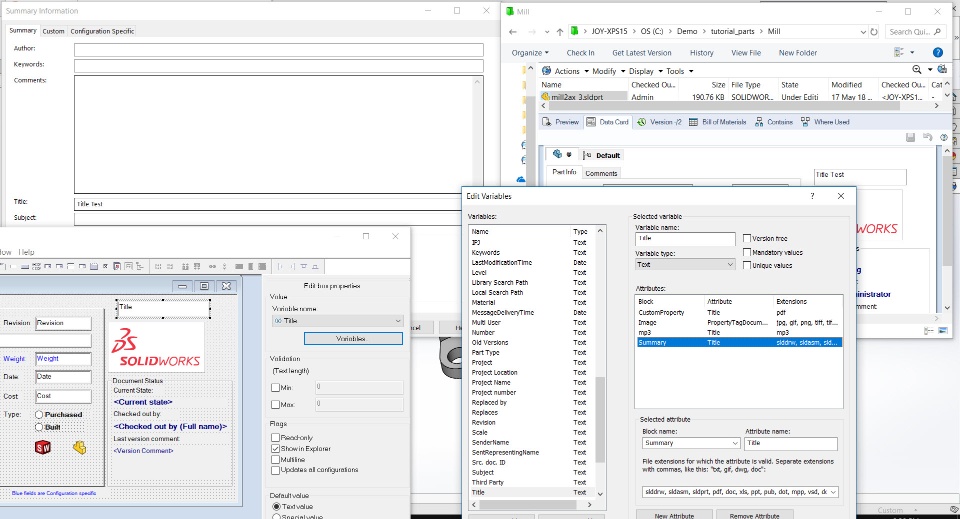Click the magnifier in Search Quick box
Viewport: 960px width, 519px height.
937,31
